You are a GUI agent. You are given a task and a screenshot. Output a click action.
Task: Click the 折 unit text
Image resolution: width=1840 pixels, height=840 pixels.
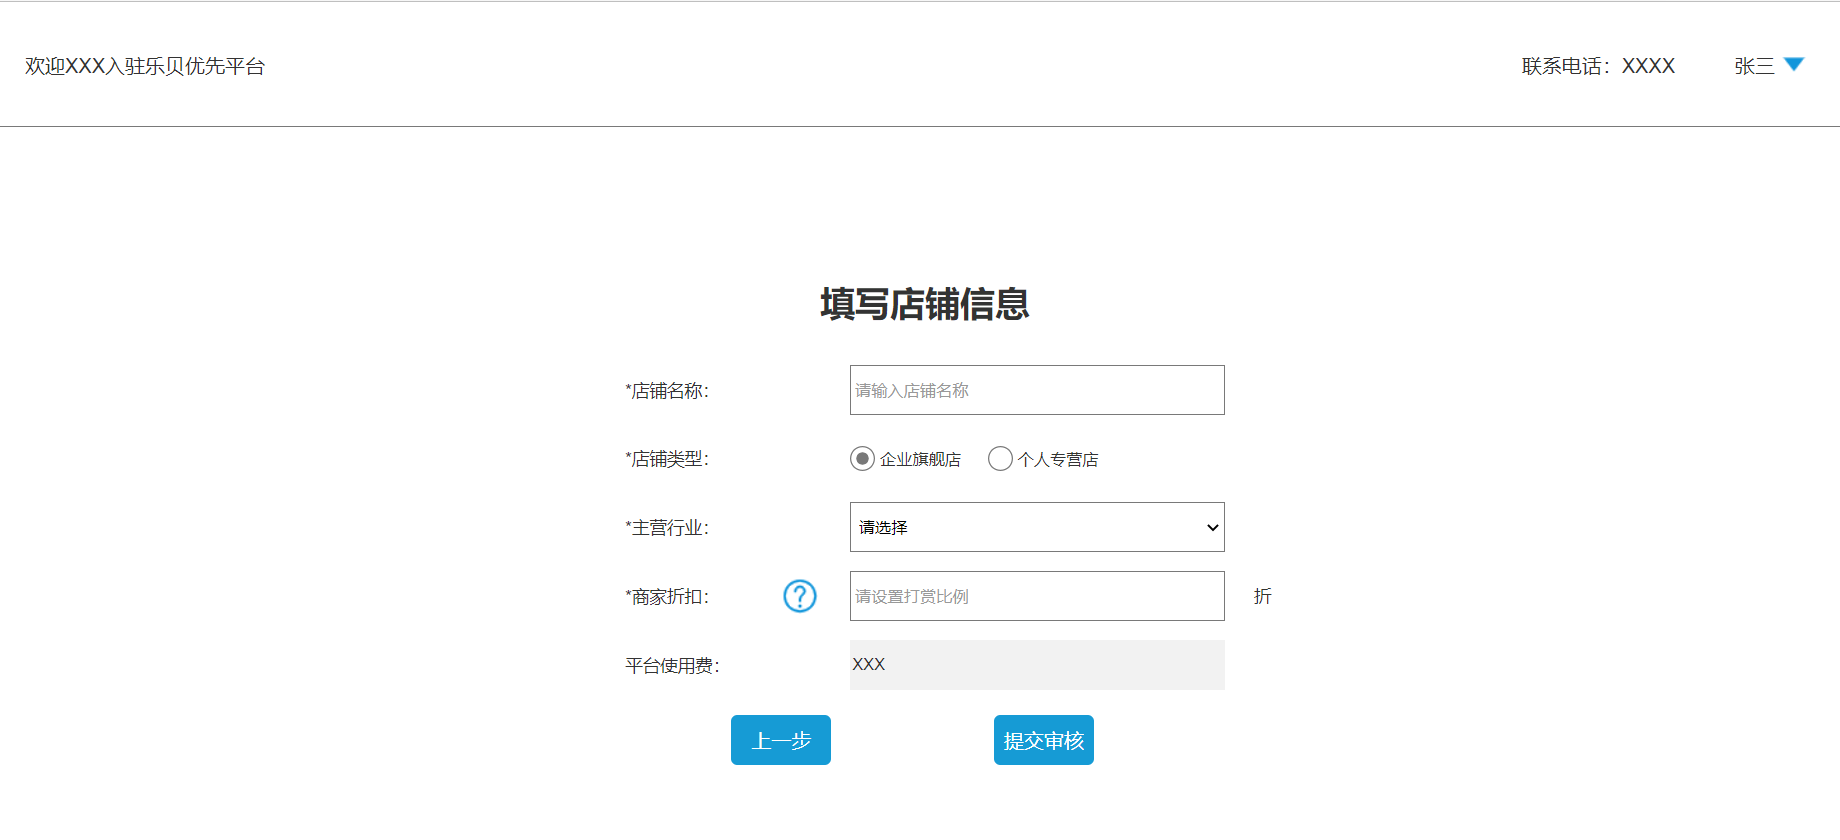pos(1263,596)
